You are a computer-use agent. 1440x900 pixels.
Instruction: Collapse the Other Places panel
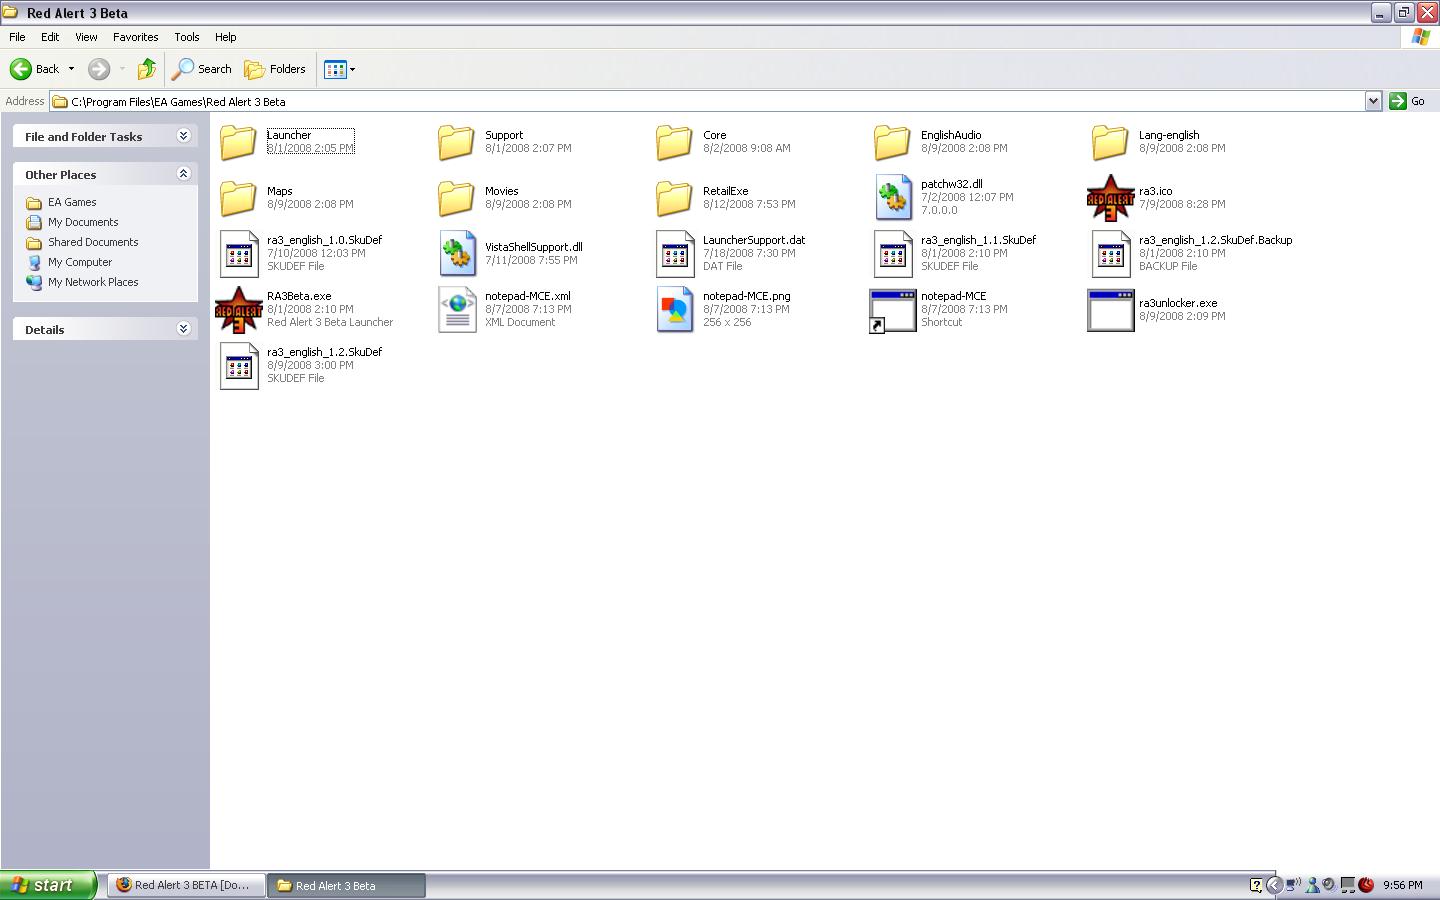(183, 174)
